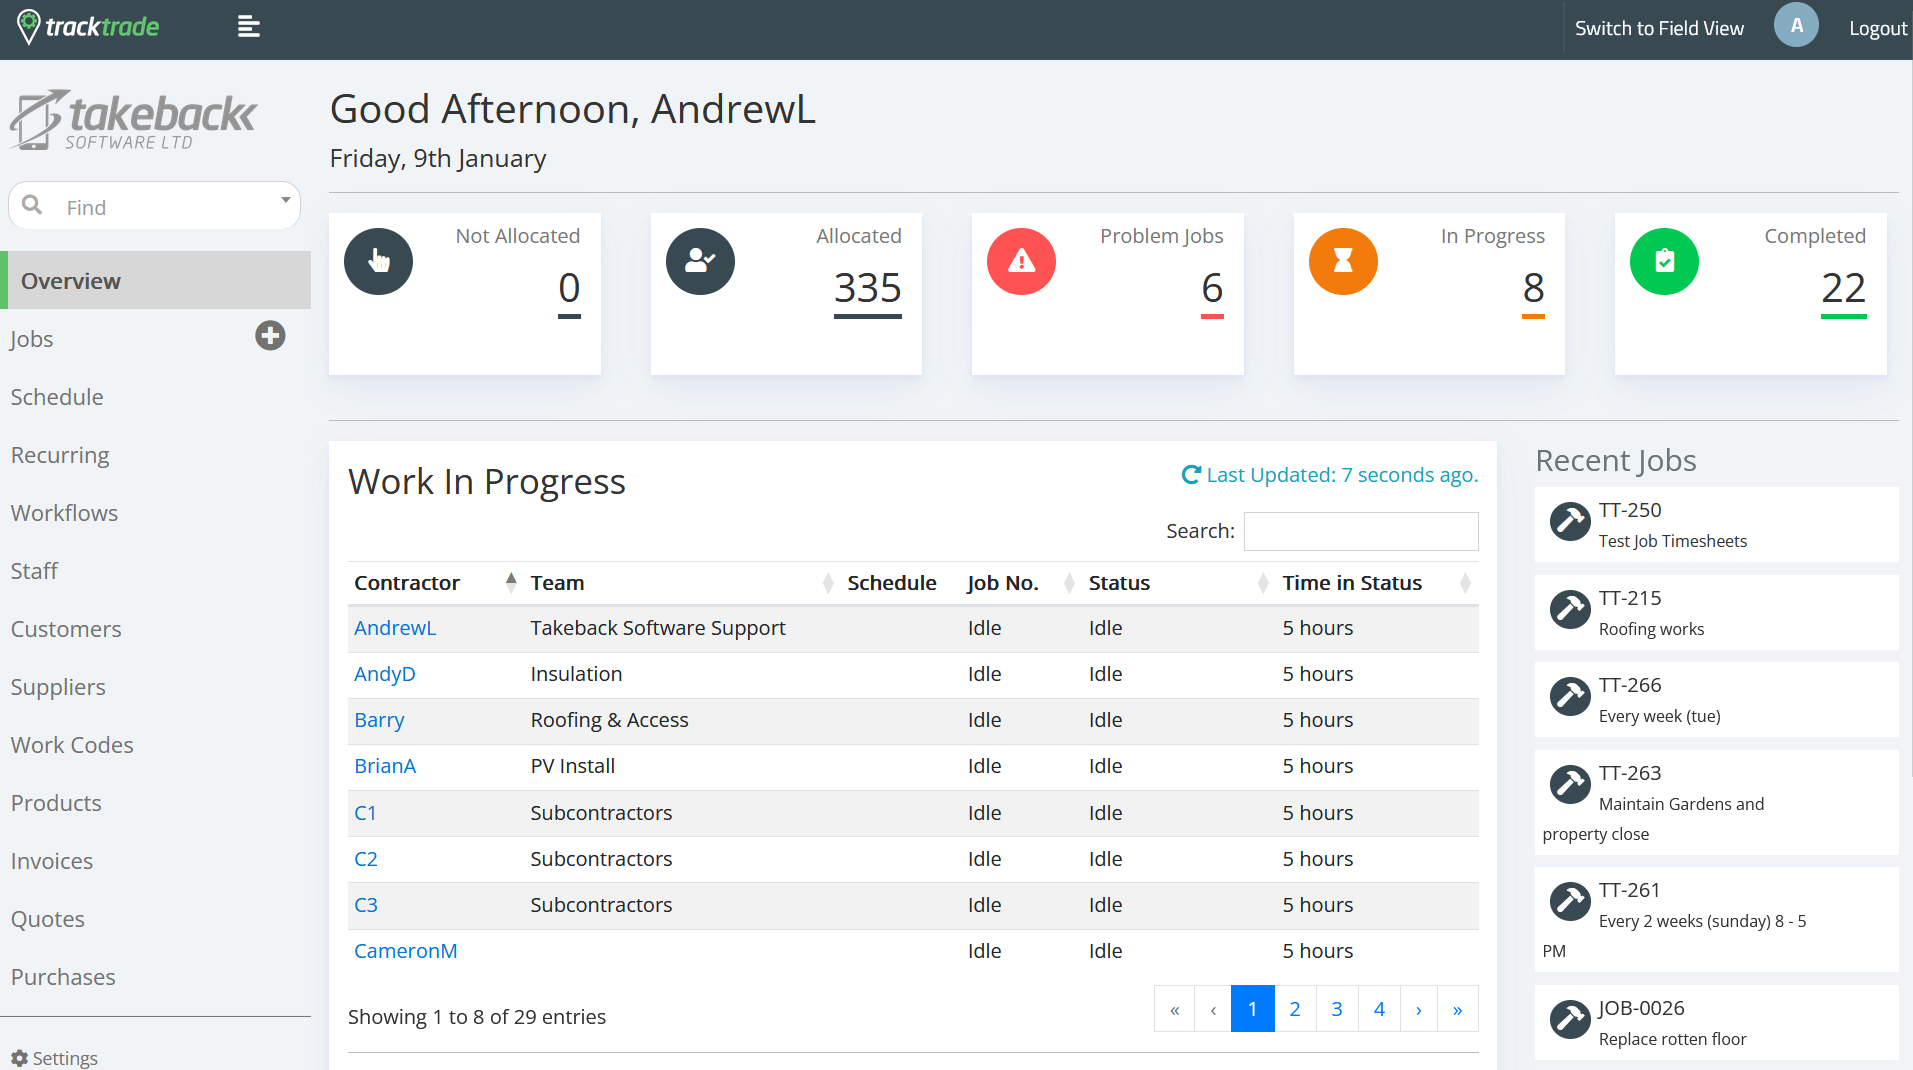
Task: Open contractor BrianA link
Action: point(385,766)
